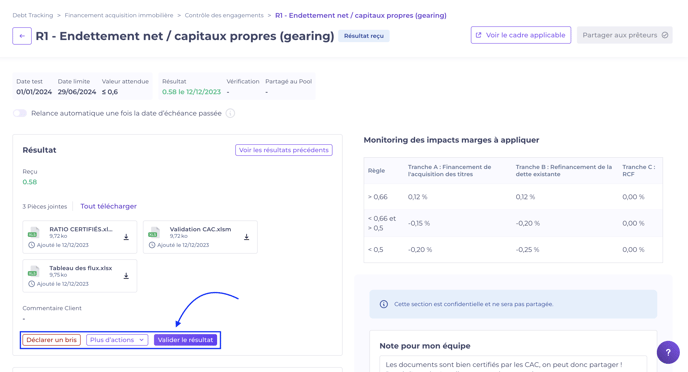Expand the Plus d'actions dropdown
The image size is (688, 372).
(117, 340)
